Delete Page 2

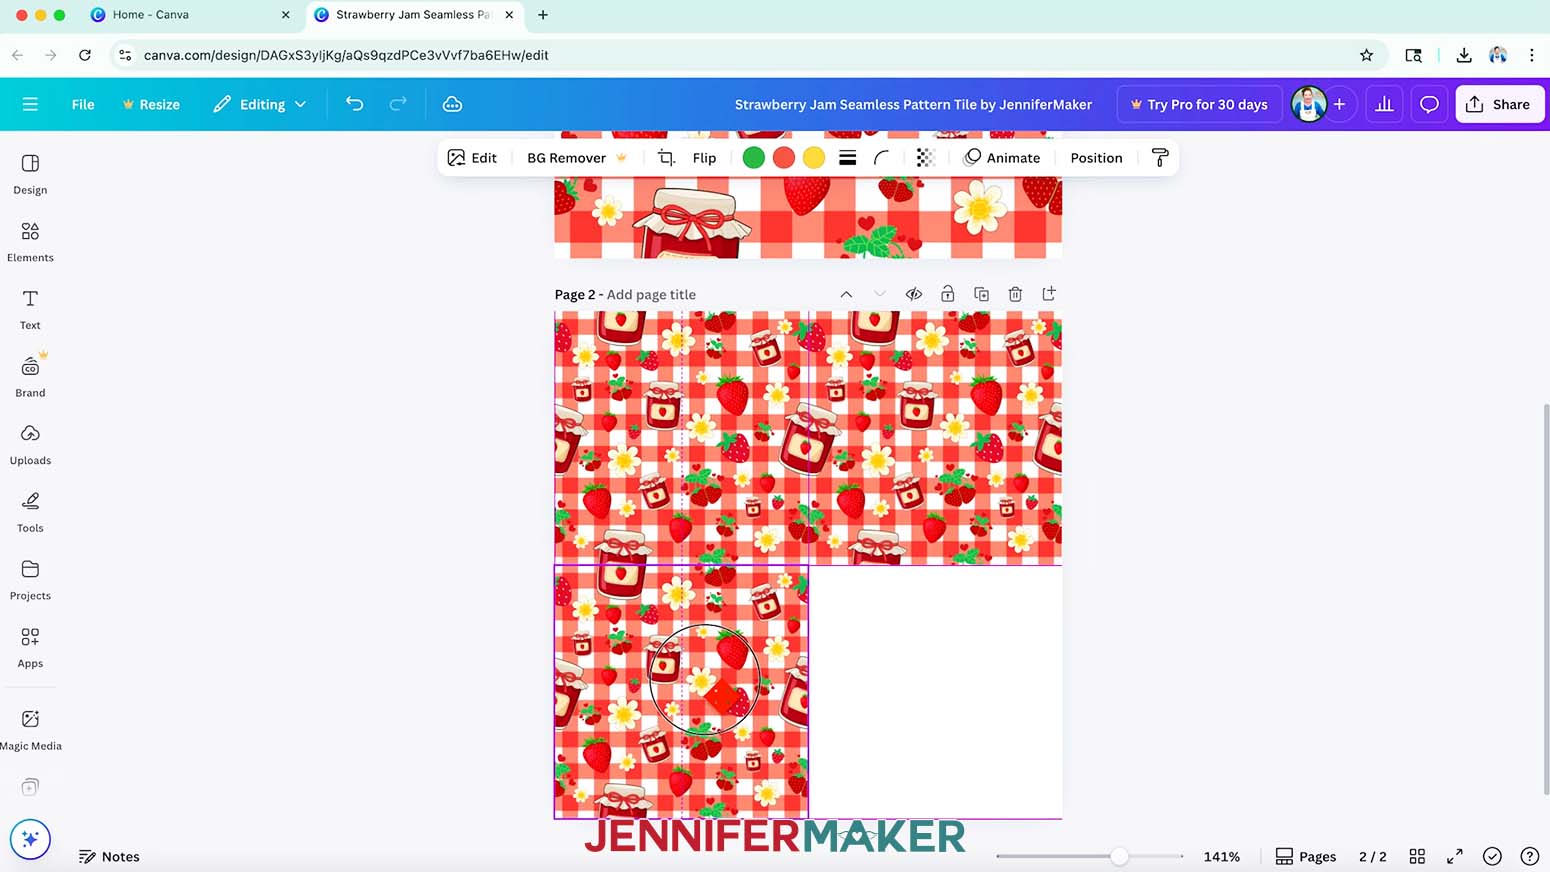coord(1015,294)
